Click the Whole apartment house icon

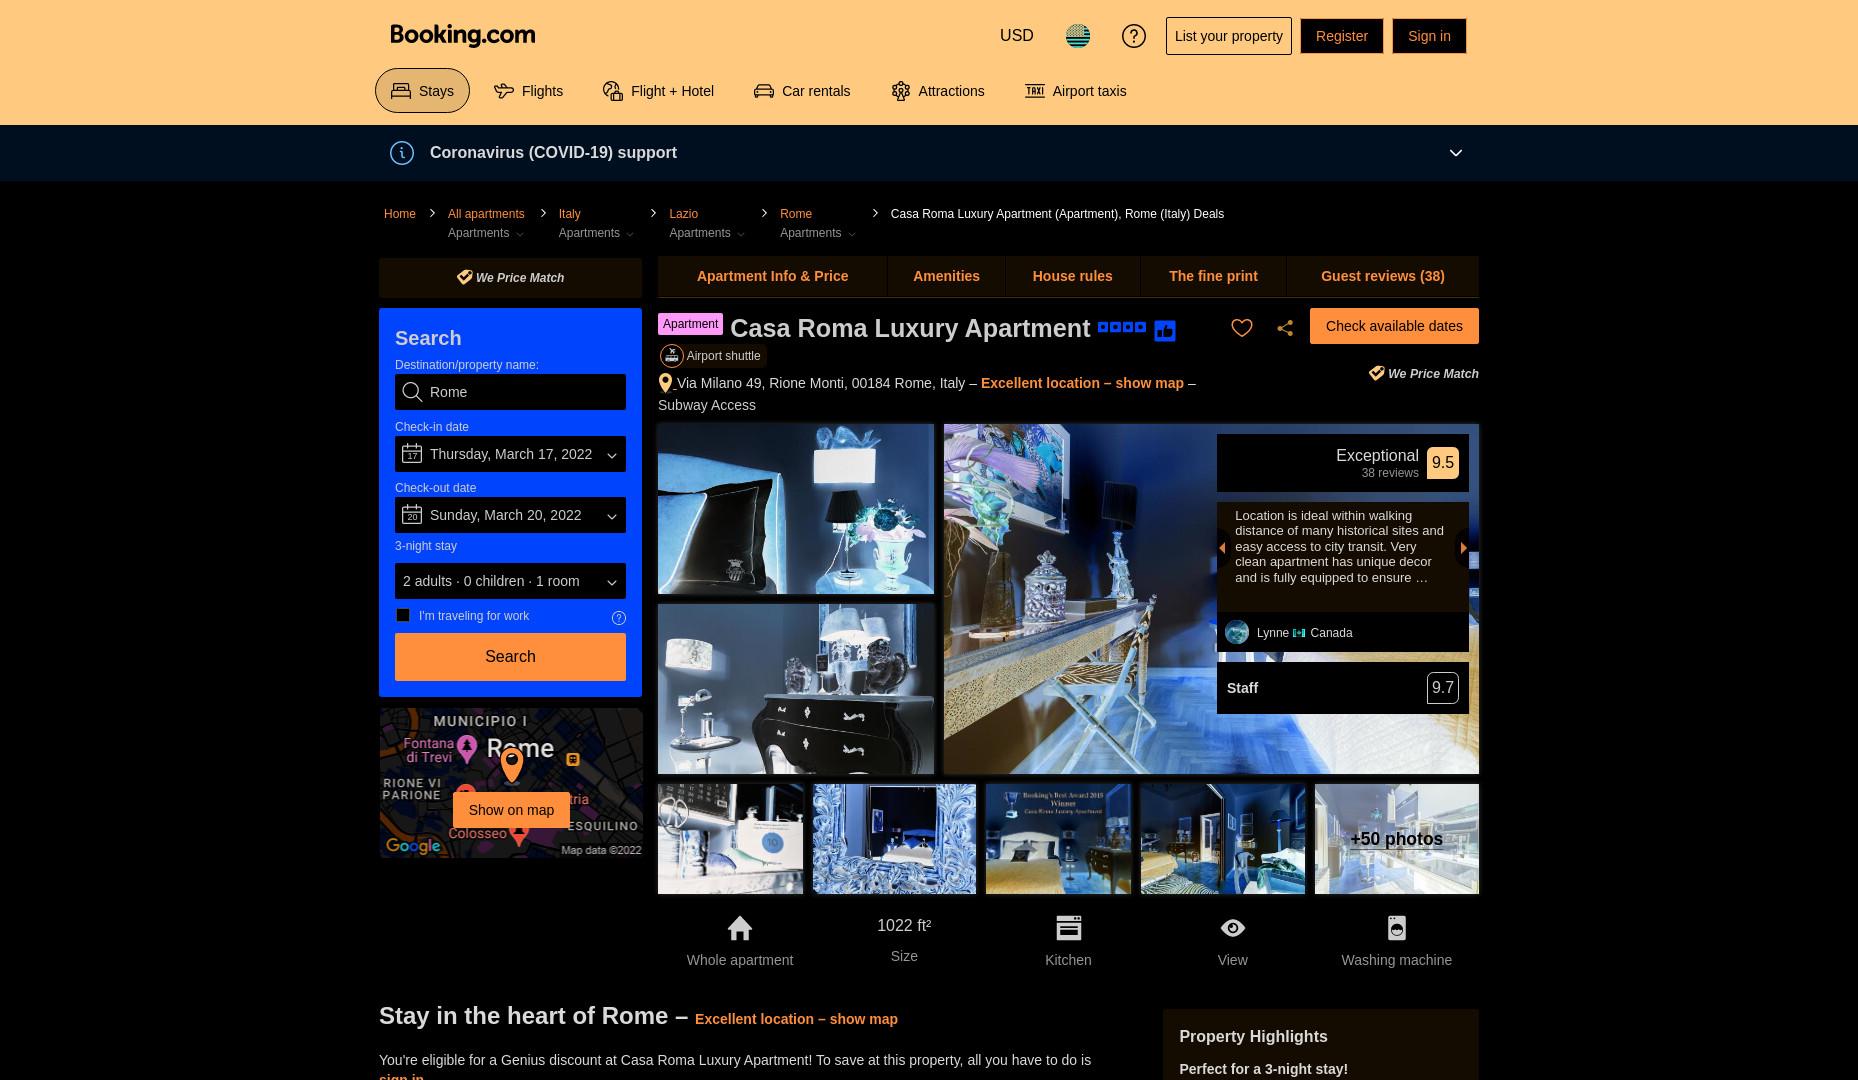(740, 928)
